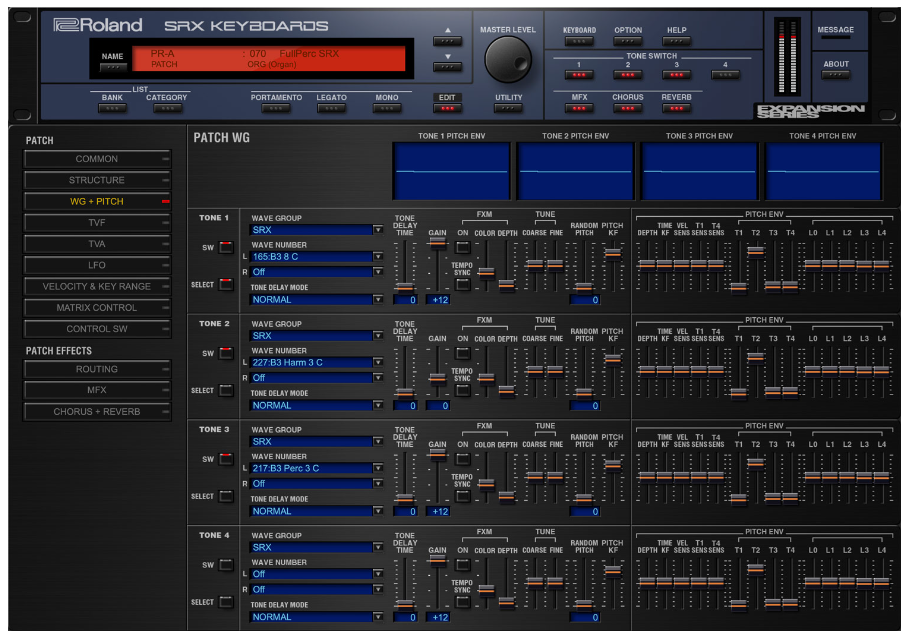The width and height of the screenshot is (913, 642).
Task: Toggle the MFX switch in the header
Action: coord(579,108)
